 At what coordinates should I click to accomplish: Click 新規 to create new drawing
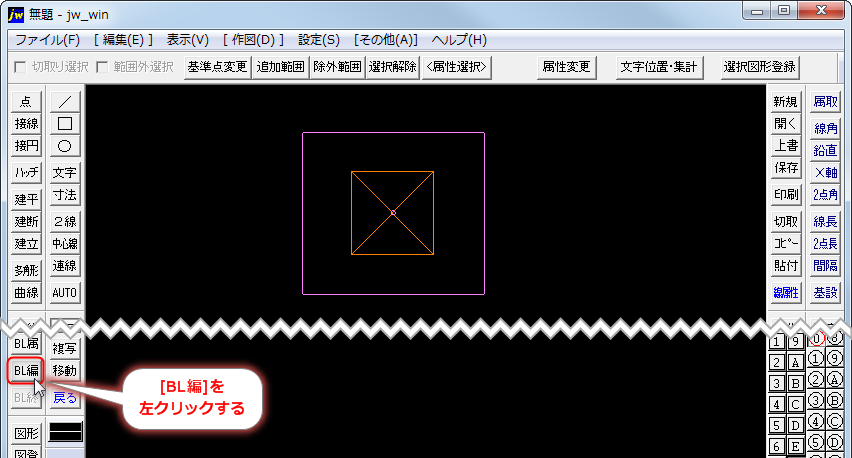click(x=786, y=102)
